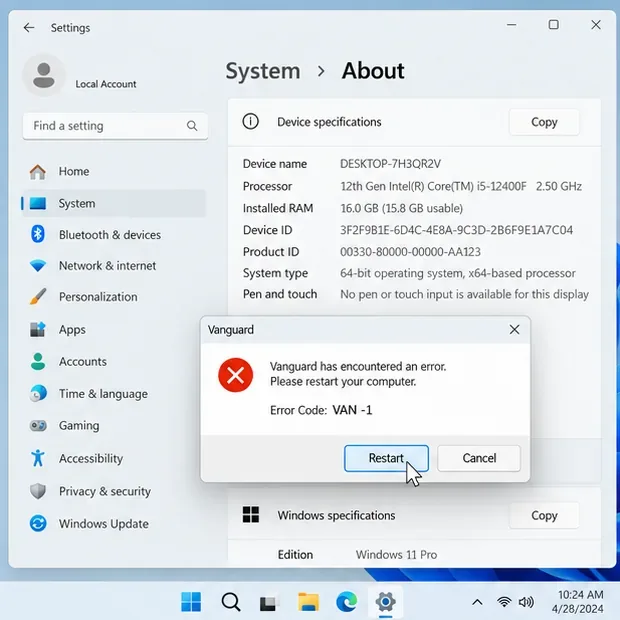Click the Time & language globe icon
This screenshot has height=620, width=620.
[38, 393]
